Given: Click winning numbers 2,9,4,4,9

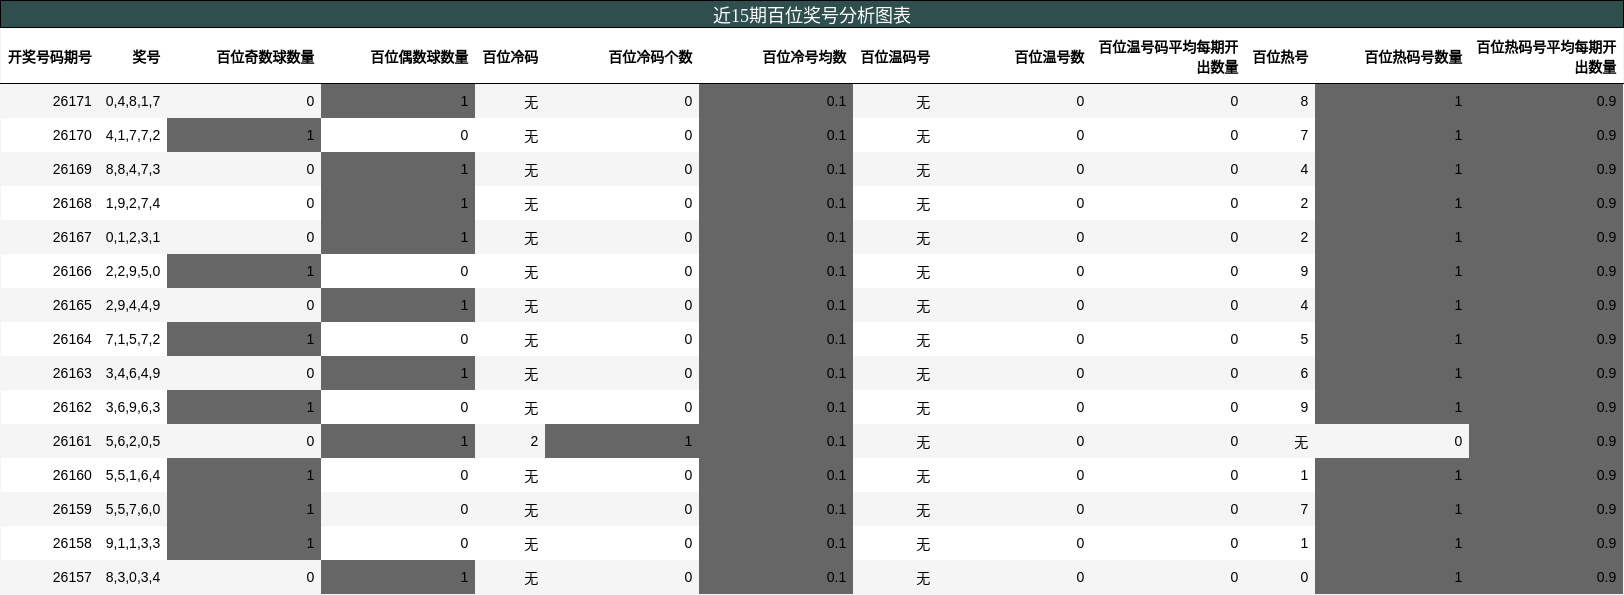Looking at the screenshot, I should coord(133,305).
